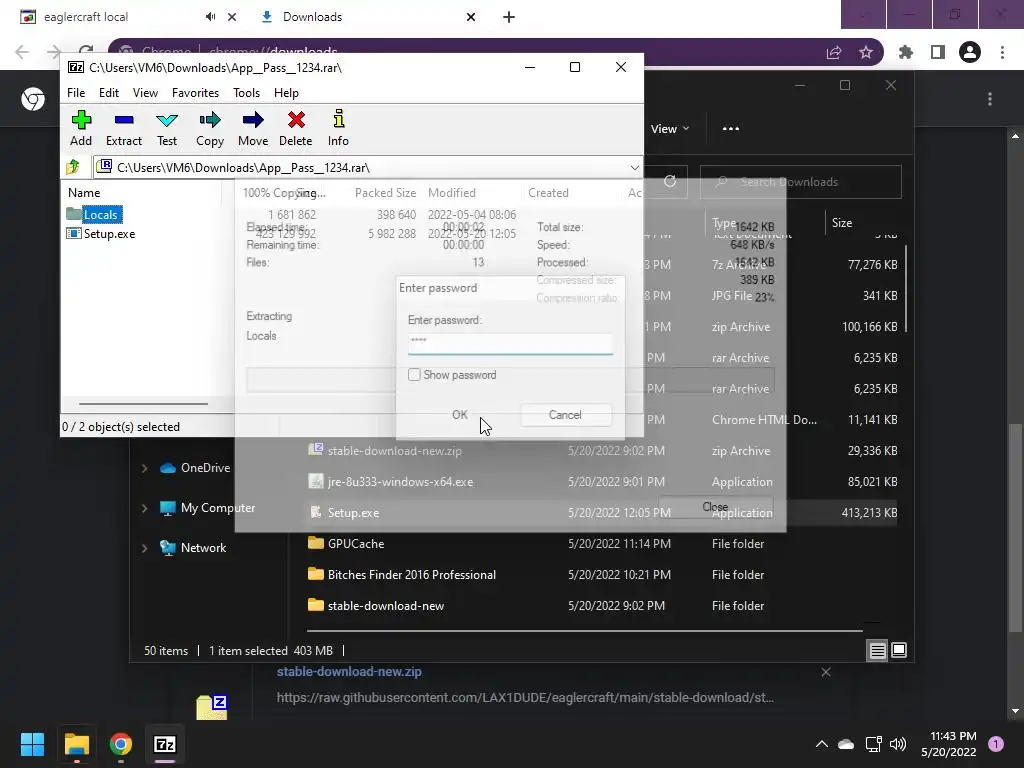Open the stable-download-new.zip download link
Screen dimensions: 1024x768
click(x=349, y=671)
